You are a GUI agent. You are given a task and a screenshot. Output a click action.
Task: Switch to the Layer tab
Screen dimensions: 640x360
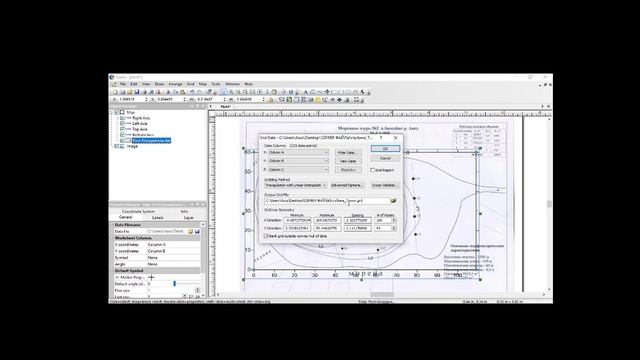(x=189, y=218)
